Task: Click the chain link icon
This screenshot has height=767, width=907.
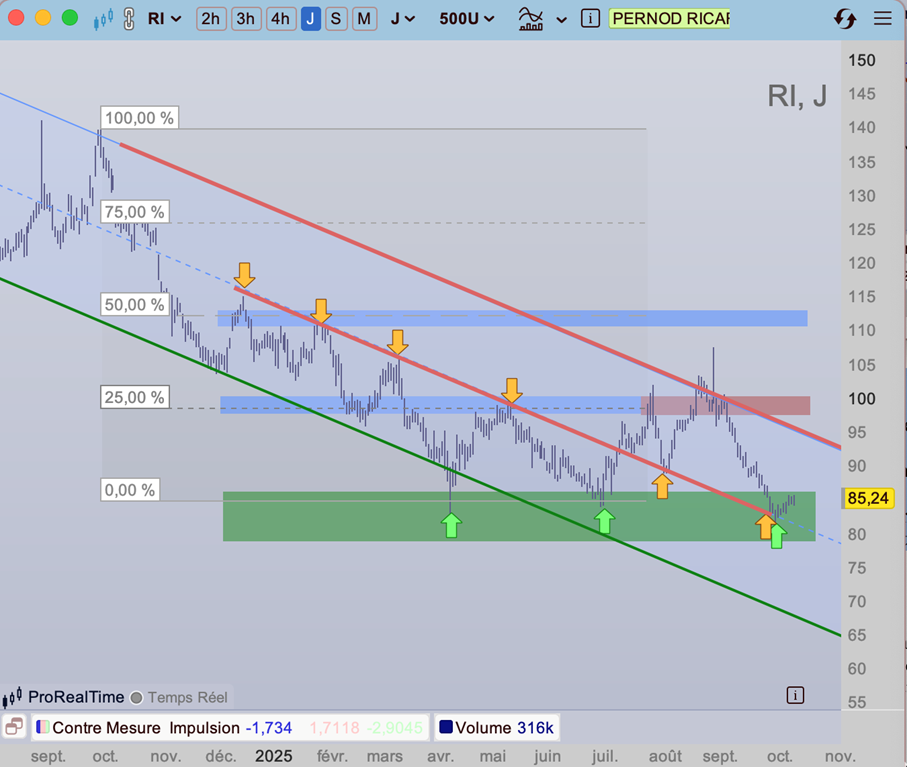Action: point(129,18)
